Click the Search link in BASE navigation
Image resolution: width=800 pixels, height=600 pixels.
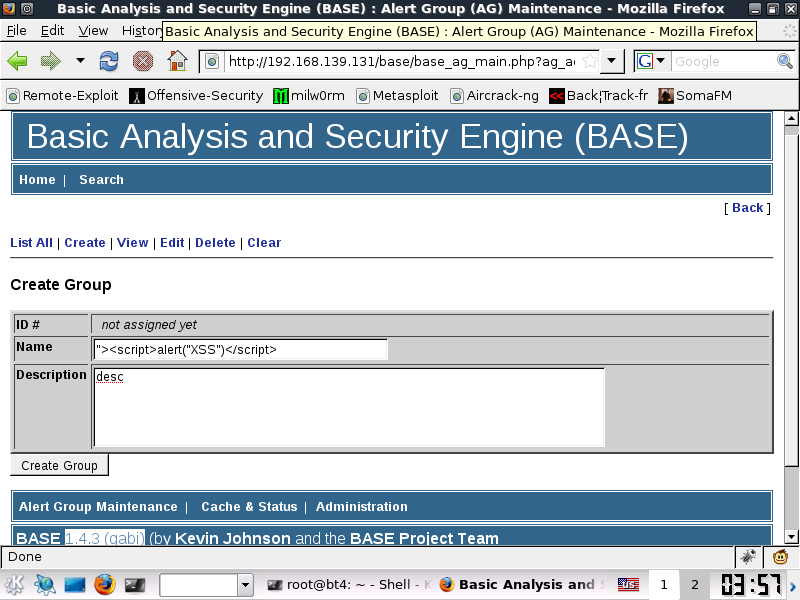[102, 180]
